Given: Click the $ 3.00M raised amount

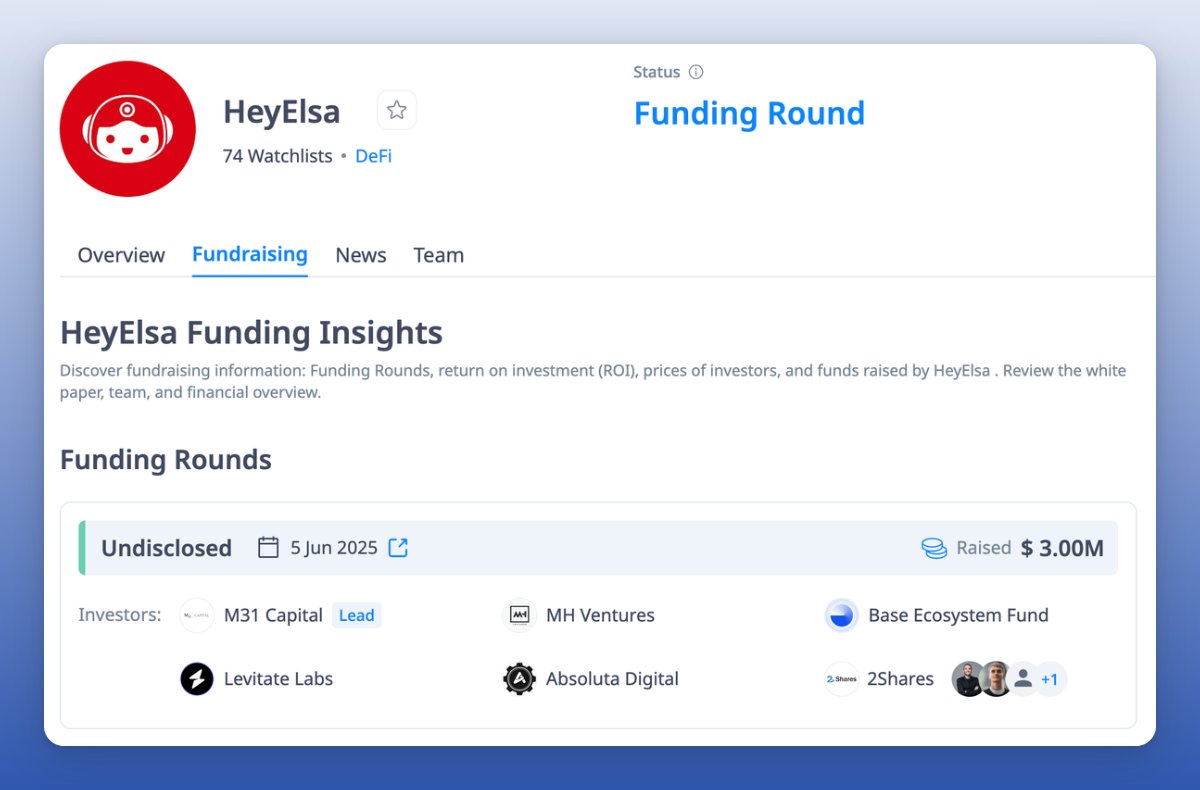Looking at the screenshot, I should click(1062, 548).
